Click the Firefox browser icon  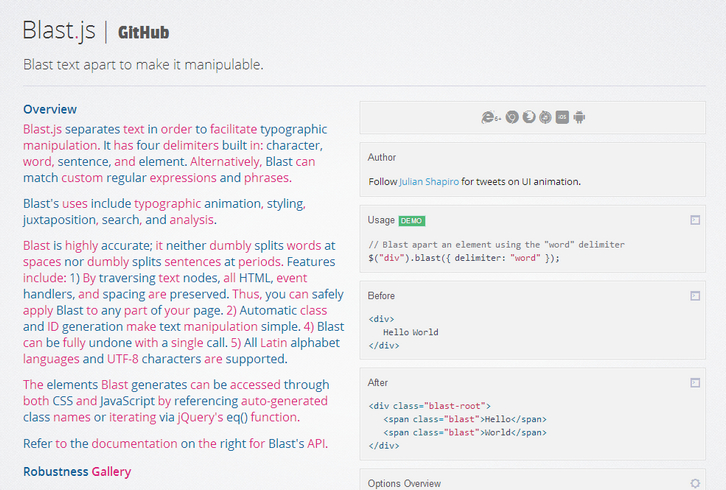click(529, 117)
